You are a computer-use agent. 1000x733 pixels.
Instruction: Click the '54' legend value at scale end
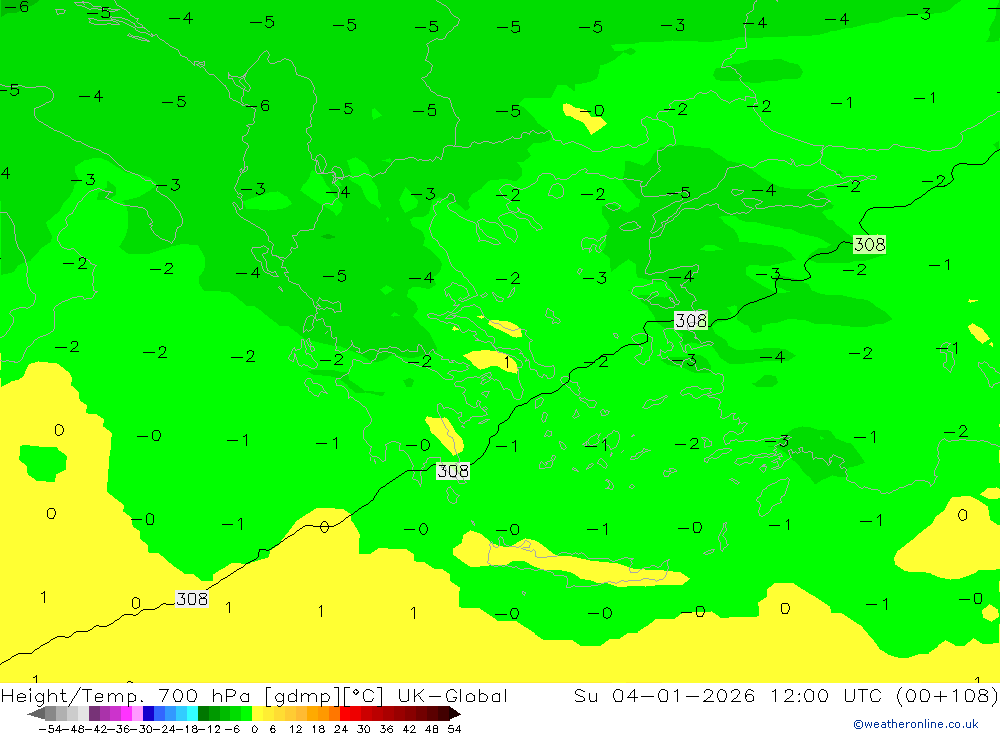click(x=454, y=729)
